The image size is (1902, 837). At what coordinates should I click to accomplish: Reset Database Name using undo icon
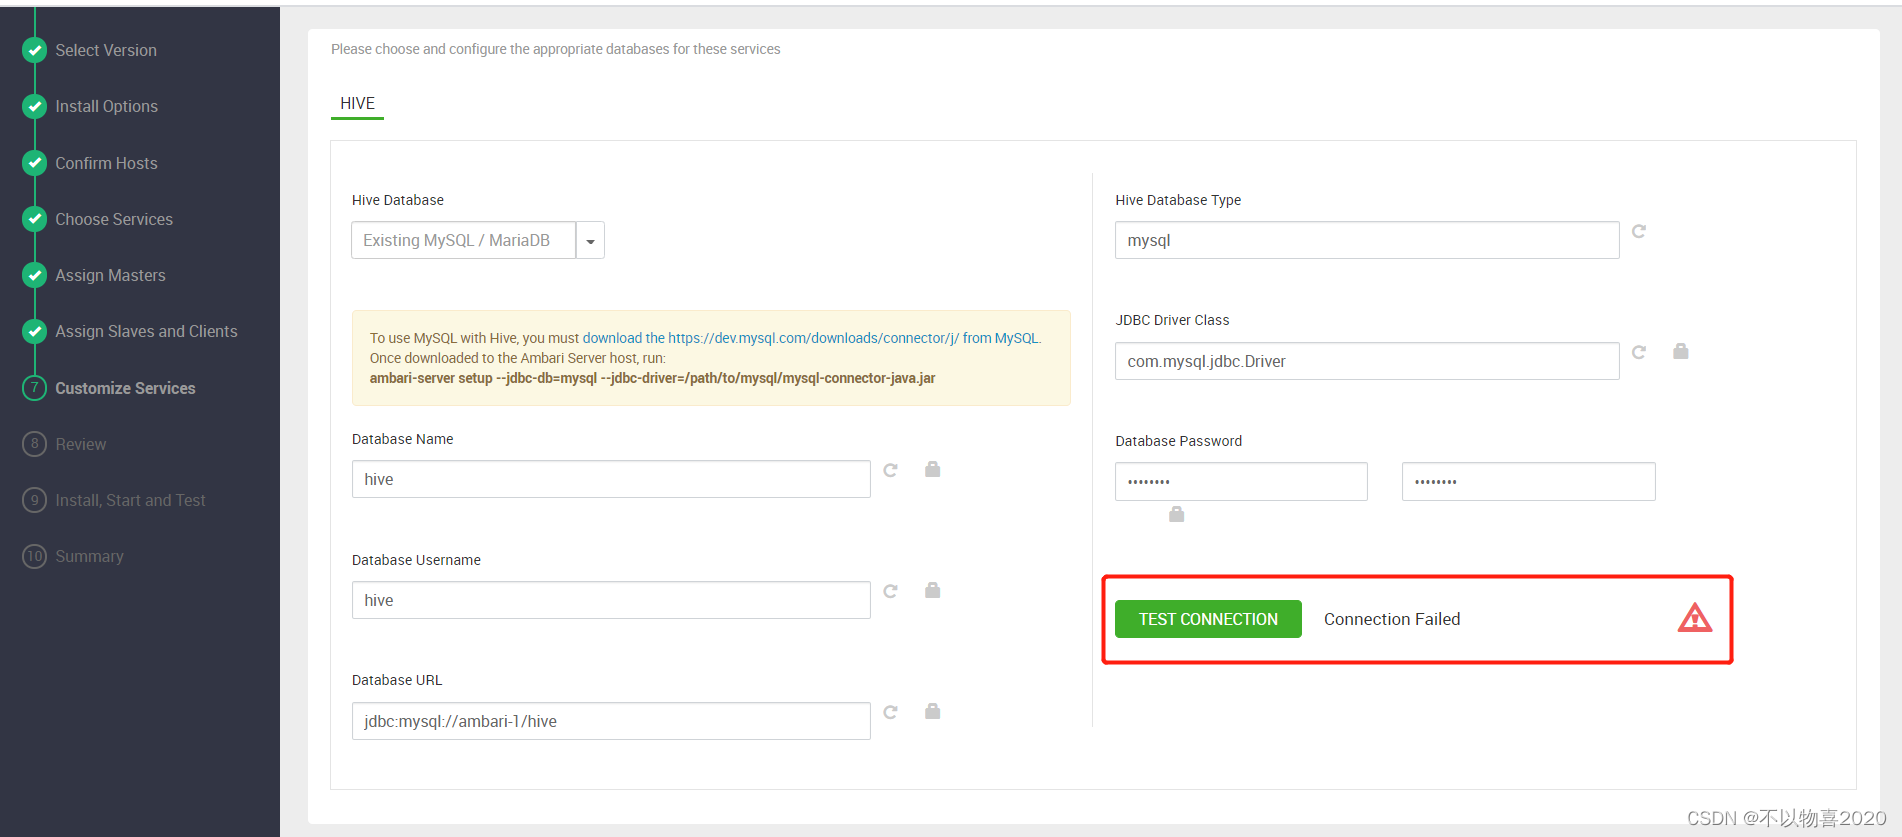pyautogui.click(x=891, y=470)
